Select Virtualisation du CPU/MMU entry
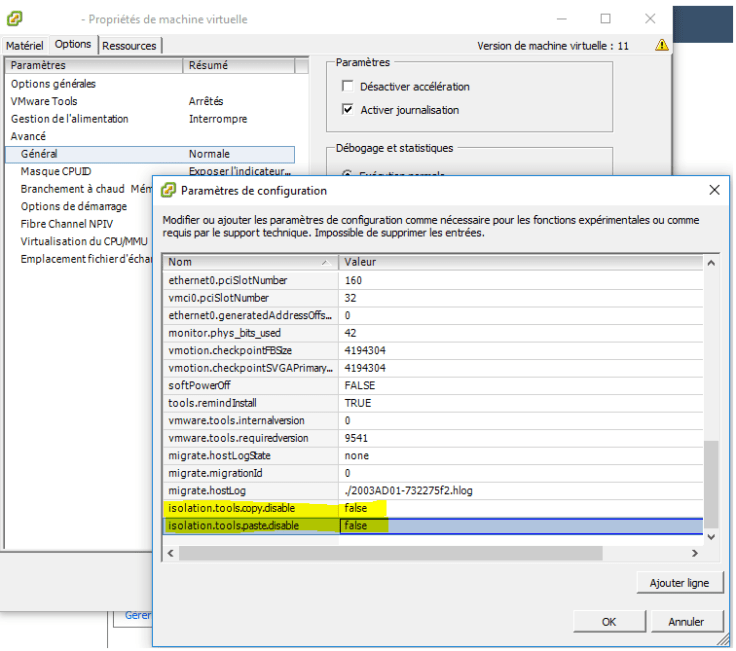736x651 pixels. pos(84,241)
